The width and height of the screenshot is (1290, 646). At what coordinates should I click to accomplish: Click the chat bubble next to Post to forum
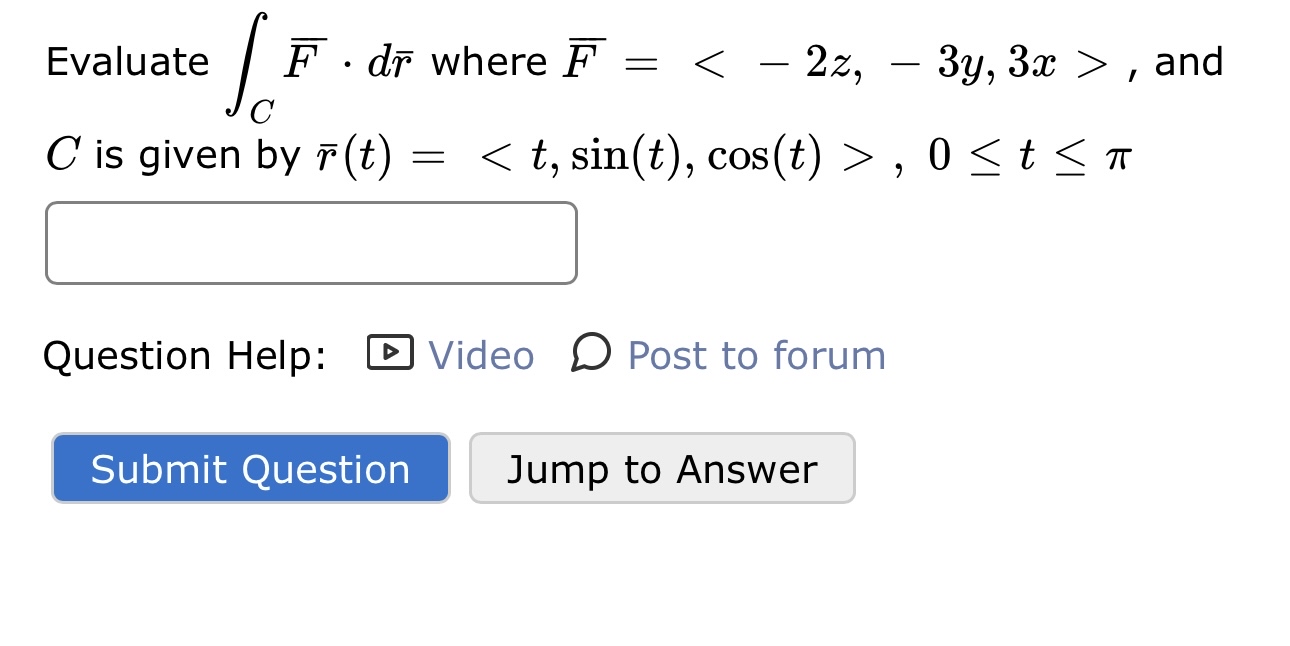tap(589, 354)
